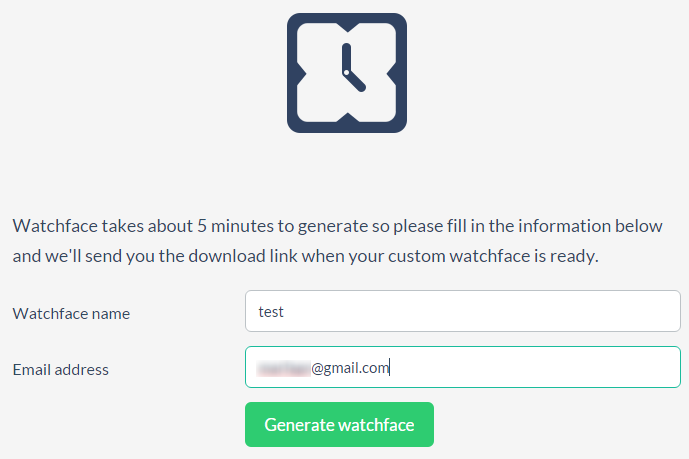Place cursor after ".com" in the email field
The image size is (689, 459).
tap(389, 368)
